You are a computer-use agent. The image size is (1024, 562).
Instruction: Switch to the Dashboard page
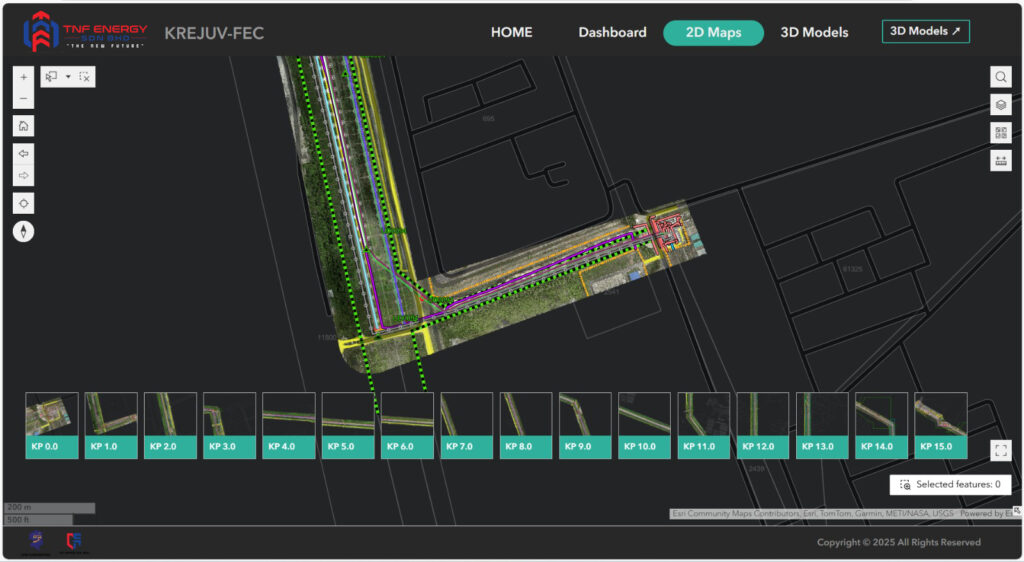612,33
